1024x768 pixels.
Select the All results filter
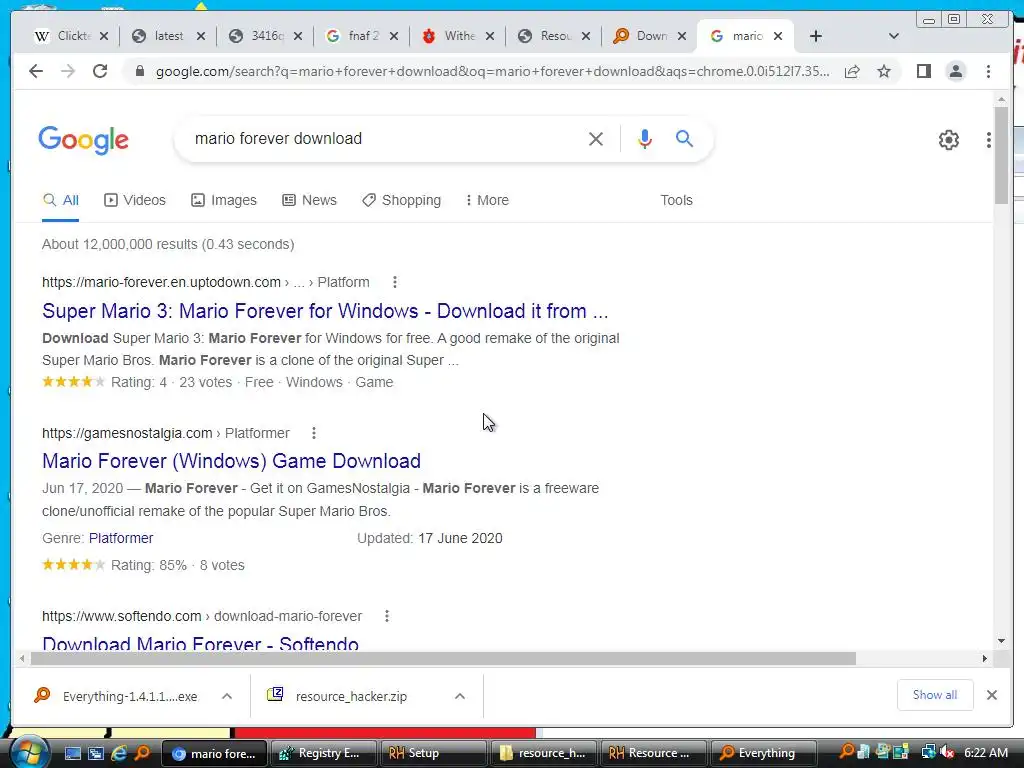coord(61,200)
